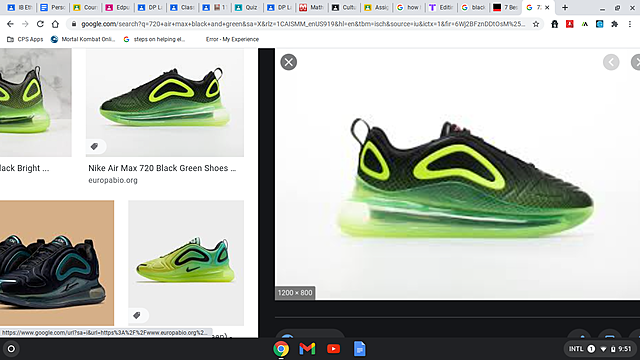Open the Error - My Experience bookmark
Image resolution: width=640 pixels, height=360 pixels.
tap(232, 39)
